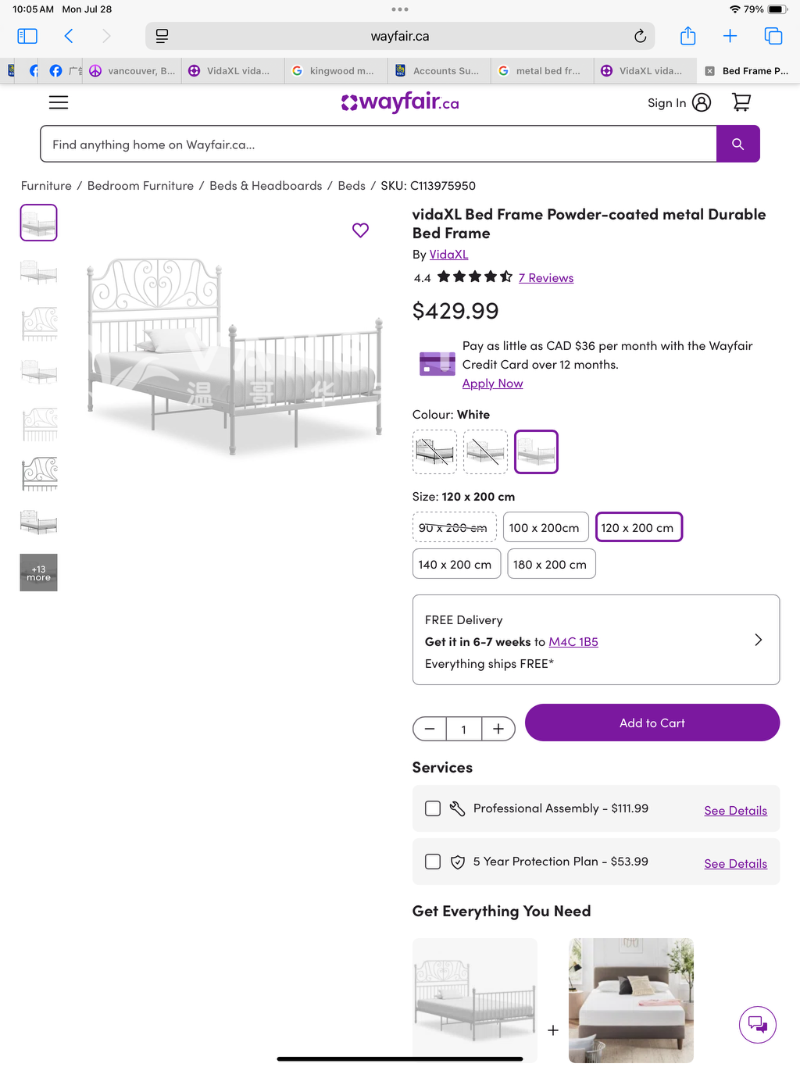Open the live chat bubble icon
The height and width of the screenshot is (1067, 800).
757,1023
